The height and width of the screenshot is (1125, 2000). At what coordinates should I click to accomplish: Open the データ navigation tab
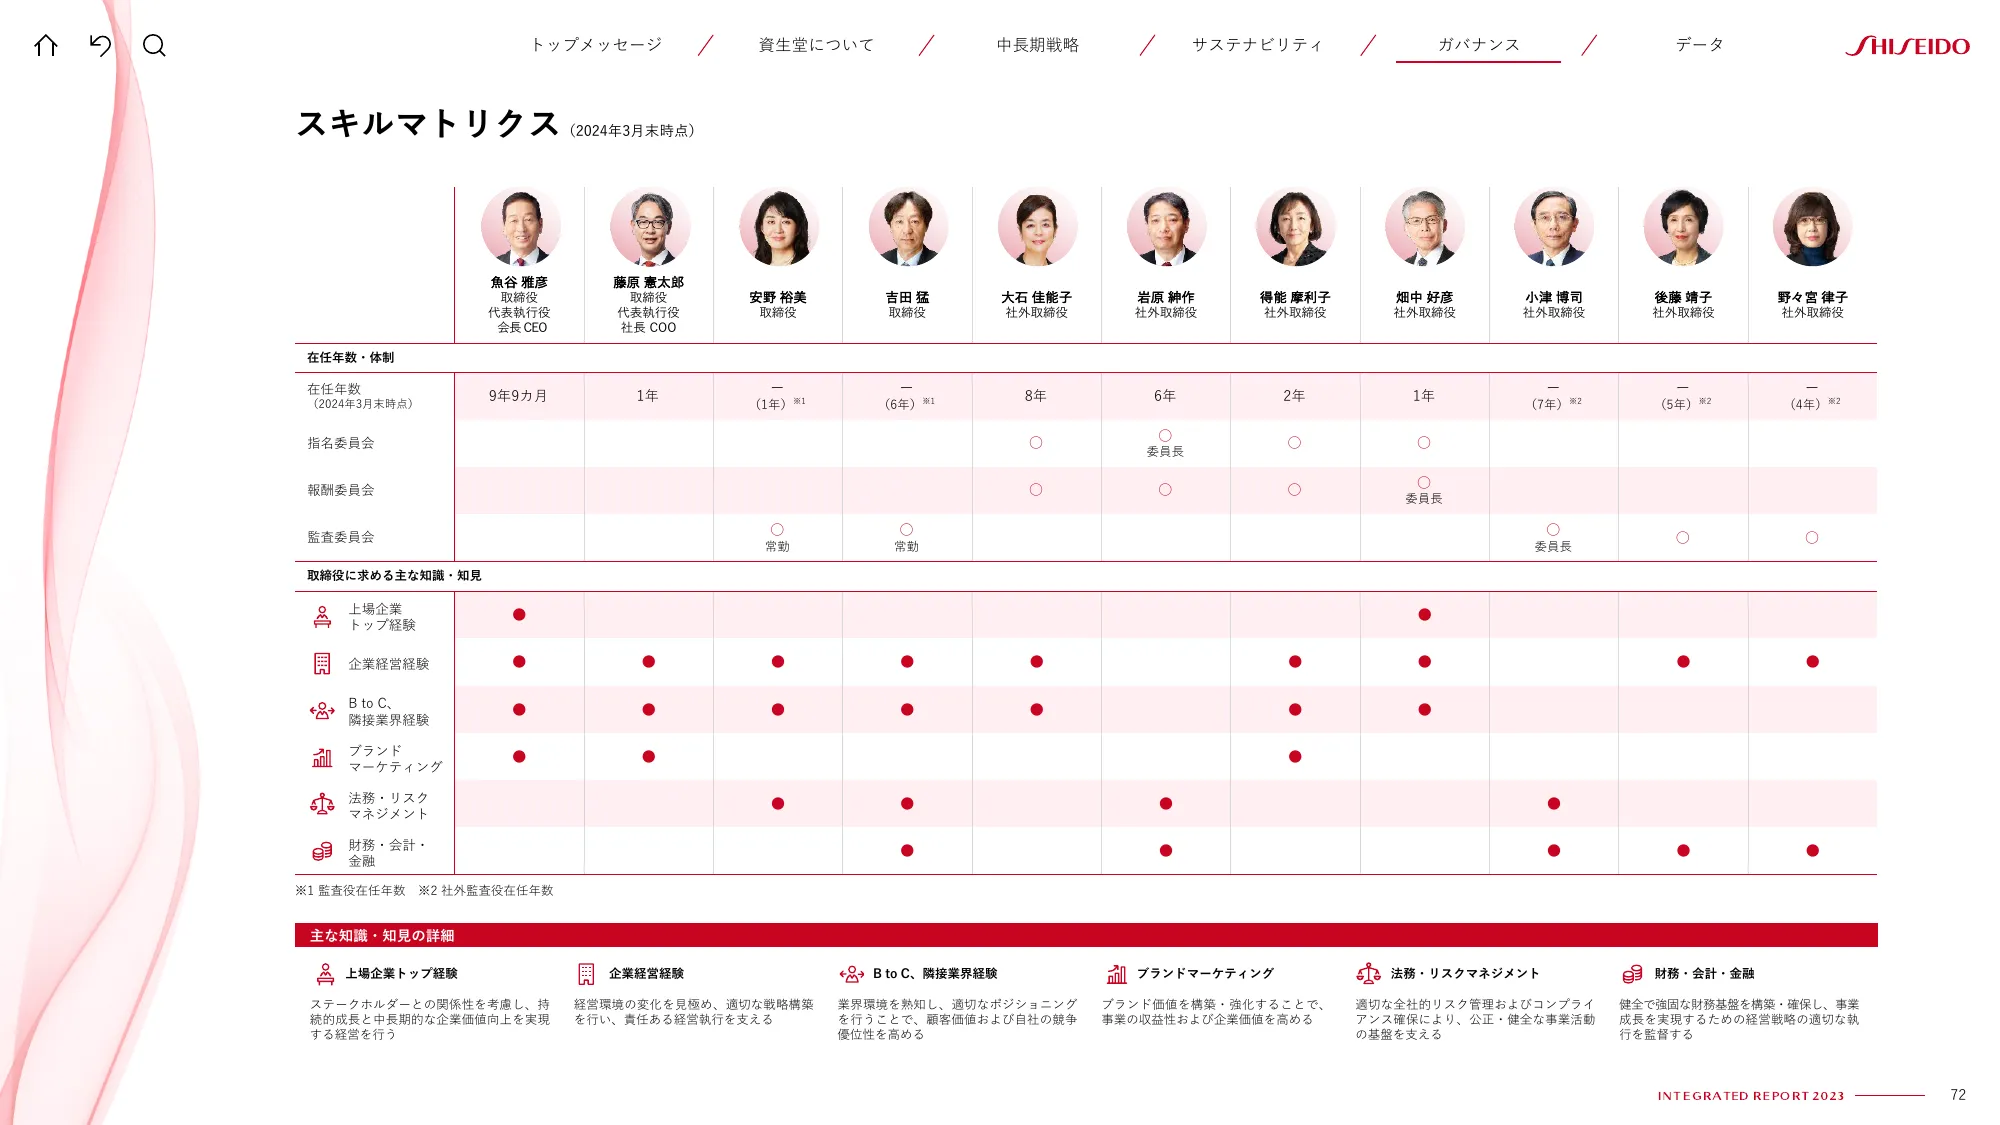[x=1698, y=44]
